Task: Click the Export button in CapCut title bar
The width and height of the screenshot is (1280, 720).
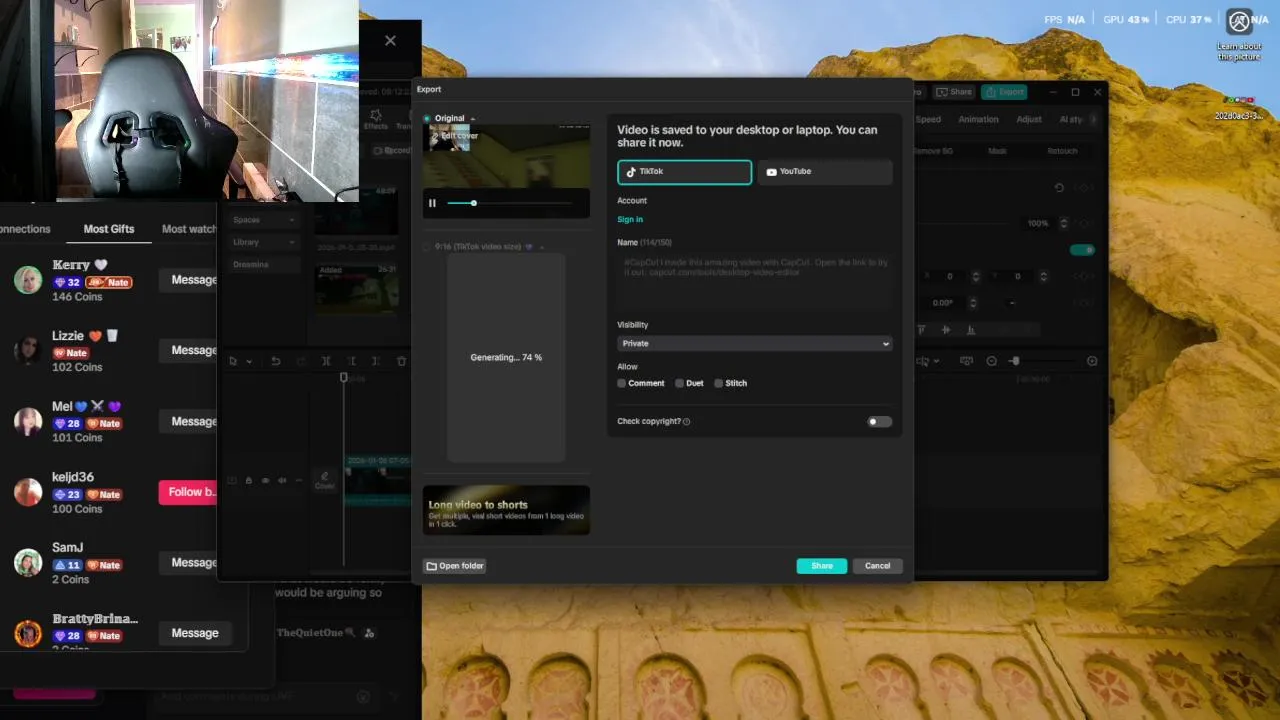Action: (x=1003, y=92)
